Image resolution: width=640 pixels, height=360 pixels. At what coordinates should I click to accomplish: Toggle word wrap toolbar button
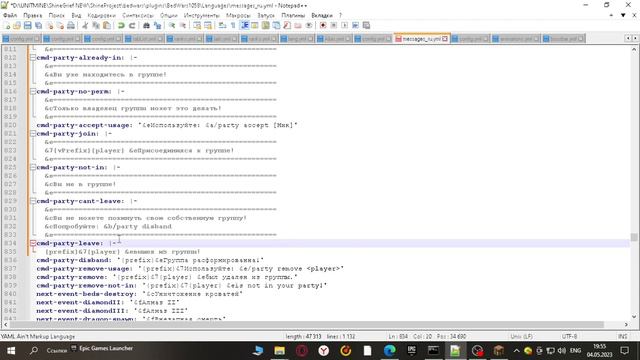222,25
